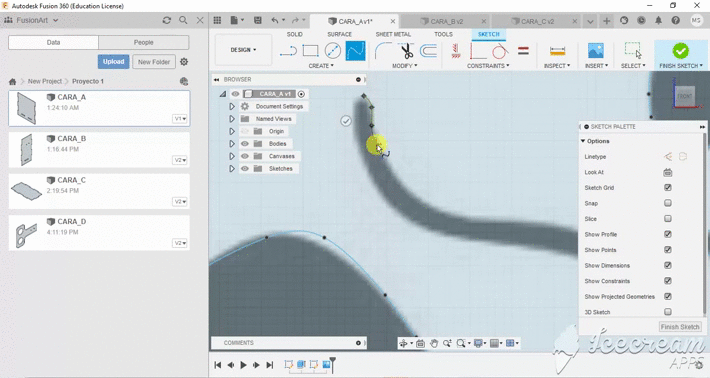Refresh the data panel

tap(167, 20)
